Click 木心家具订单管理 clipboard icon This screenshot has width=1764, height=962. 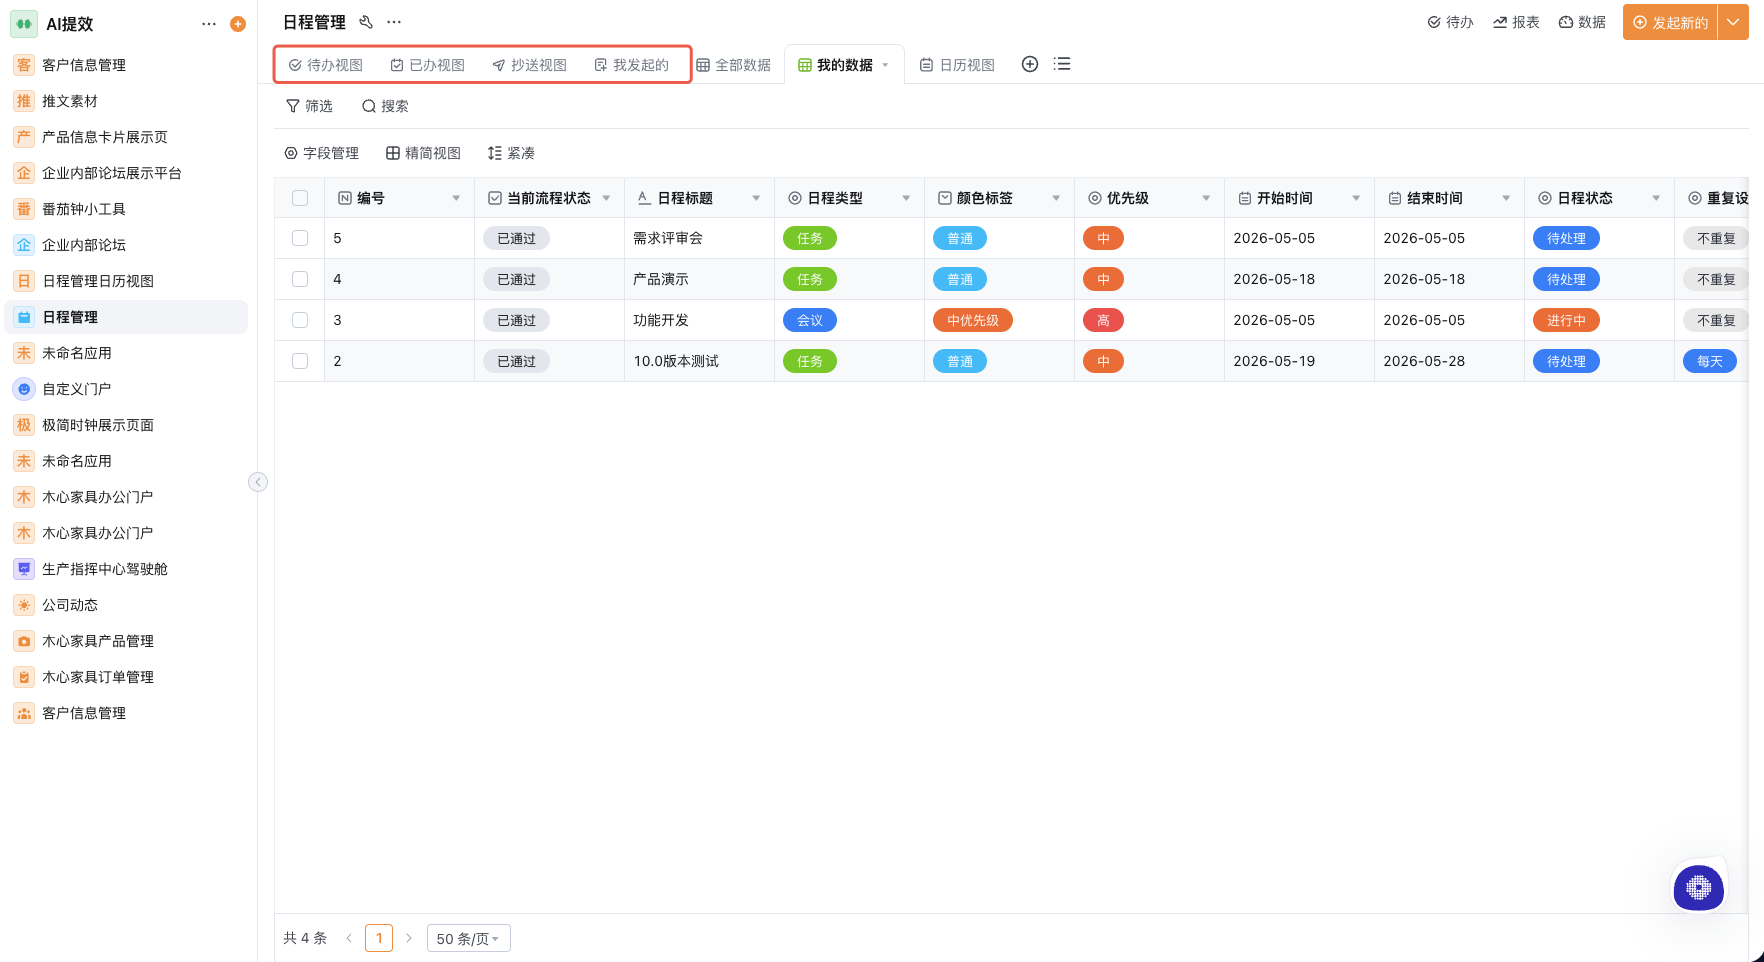pyautogui.click(x=24, y=677)
